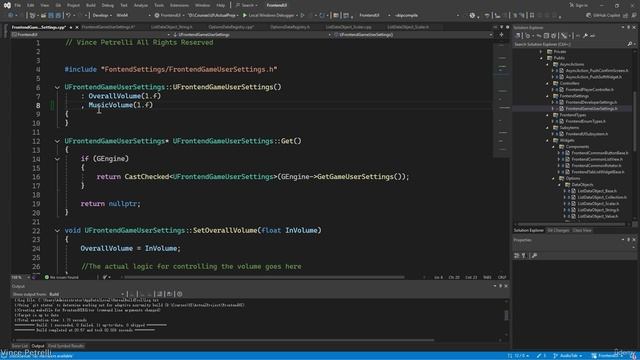This screenshot has width=640, height=360.
Task: Click the Widgets folder icon
Action: pos(556,140)
